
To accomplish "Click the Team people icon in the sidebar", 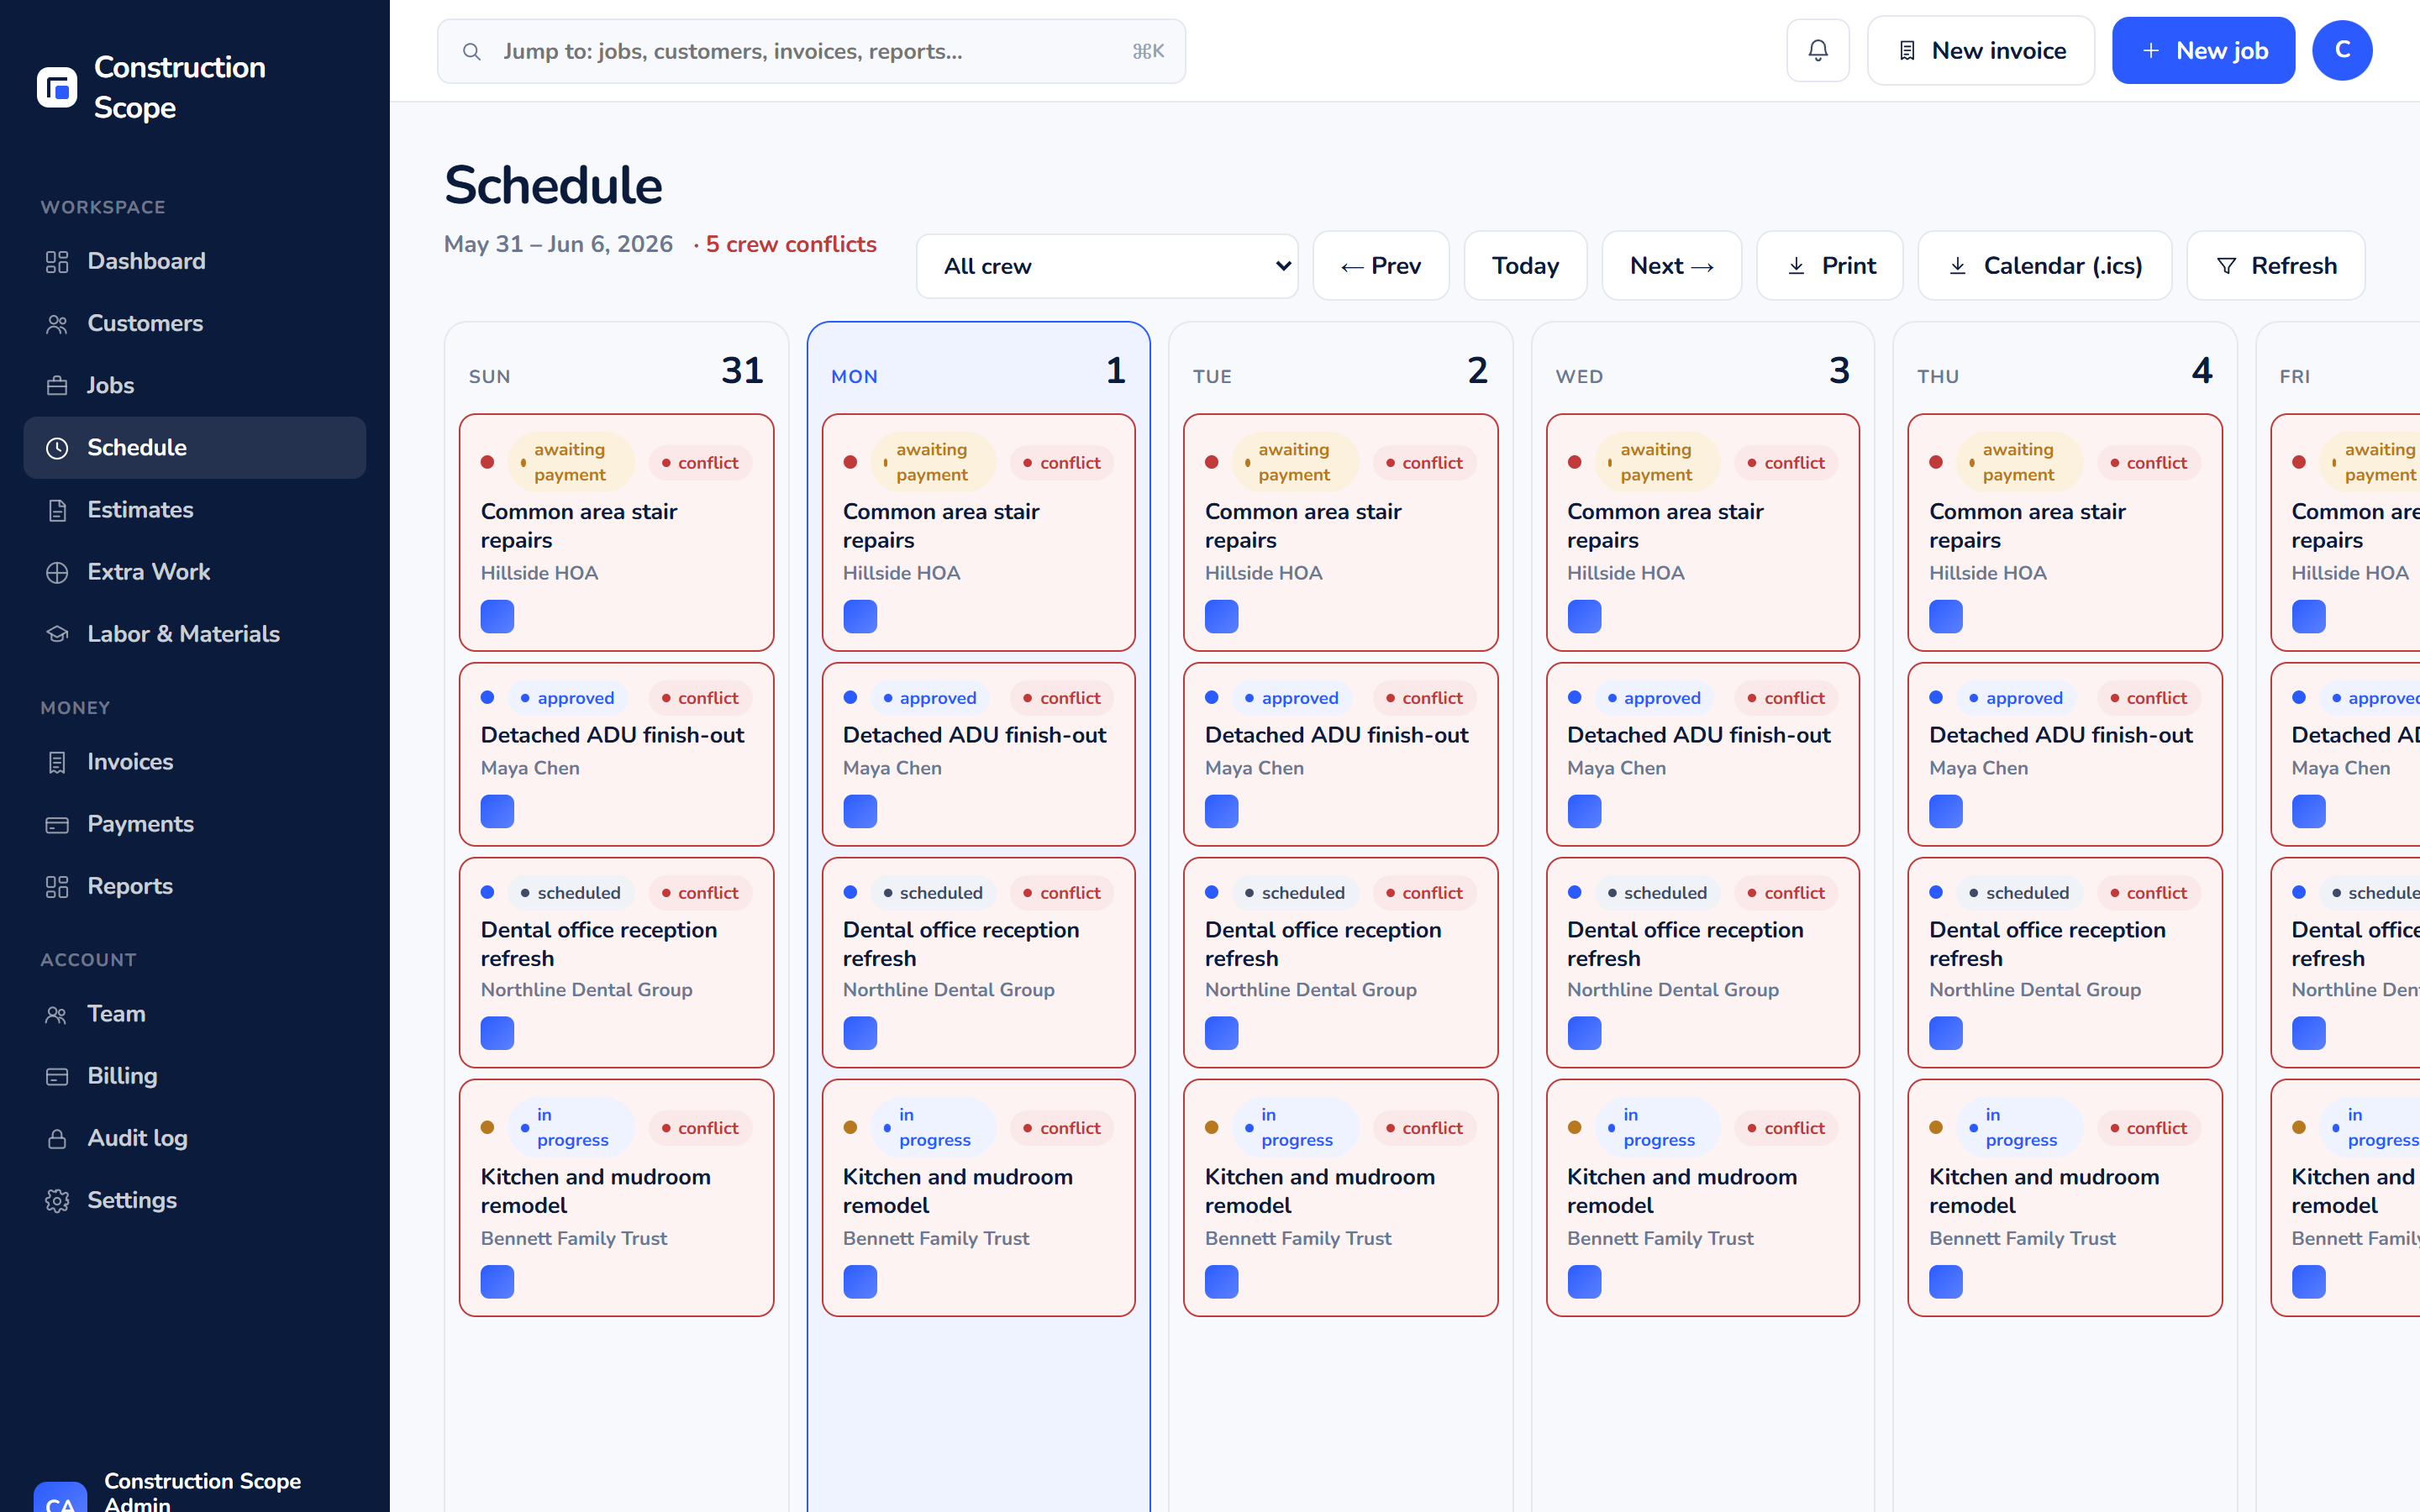I will pos(57,1014).
